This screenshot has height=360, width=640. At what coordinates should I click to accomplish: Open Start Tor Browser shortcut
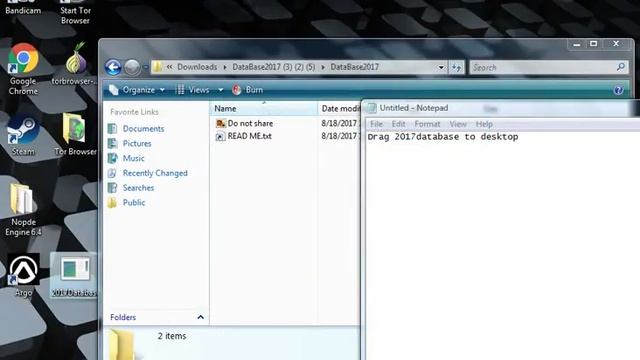[75, 12]
